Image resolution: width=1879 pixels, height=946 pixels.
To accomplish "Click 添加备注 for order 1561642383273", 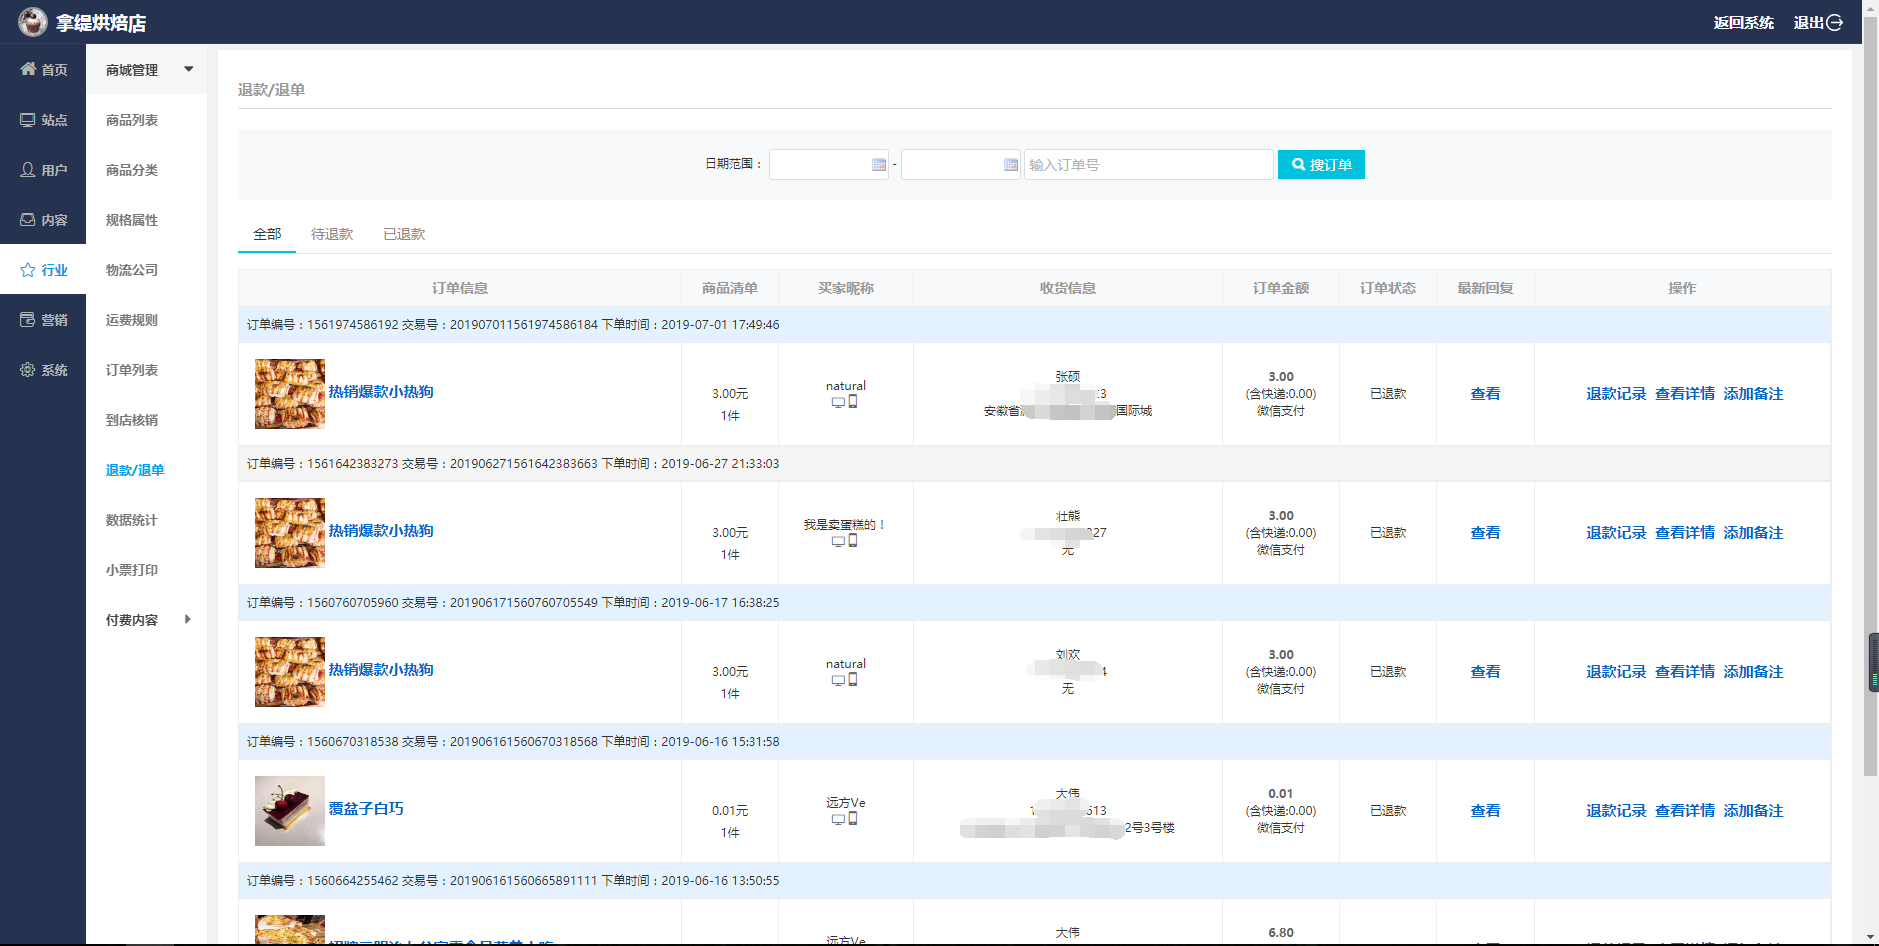I will (1753, 532).
